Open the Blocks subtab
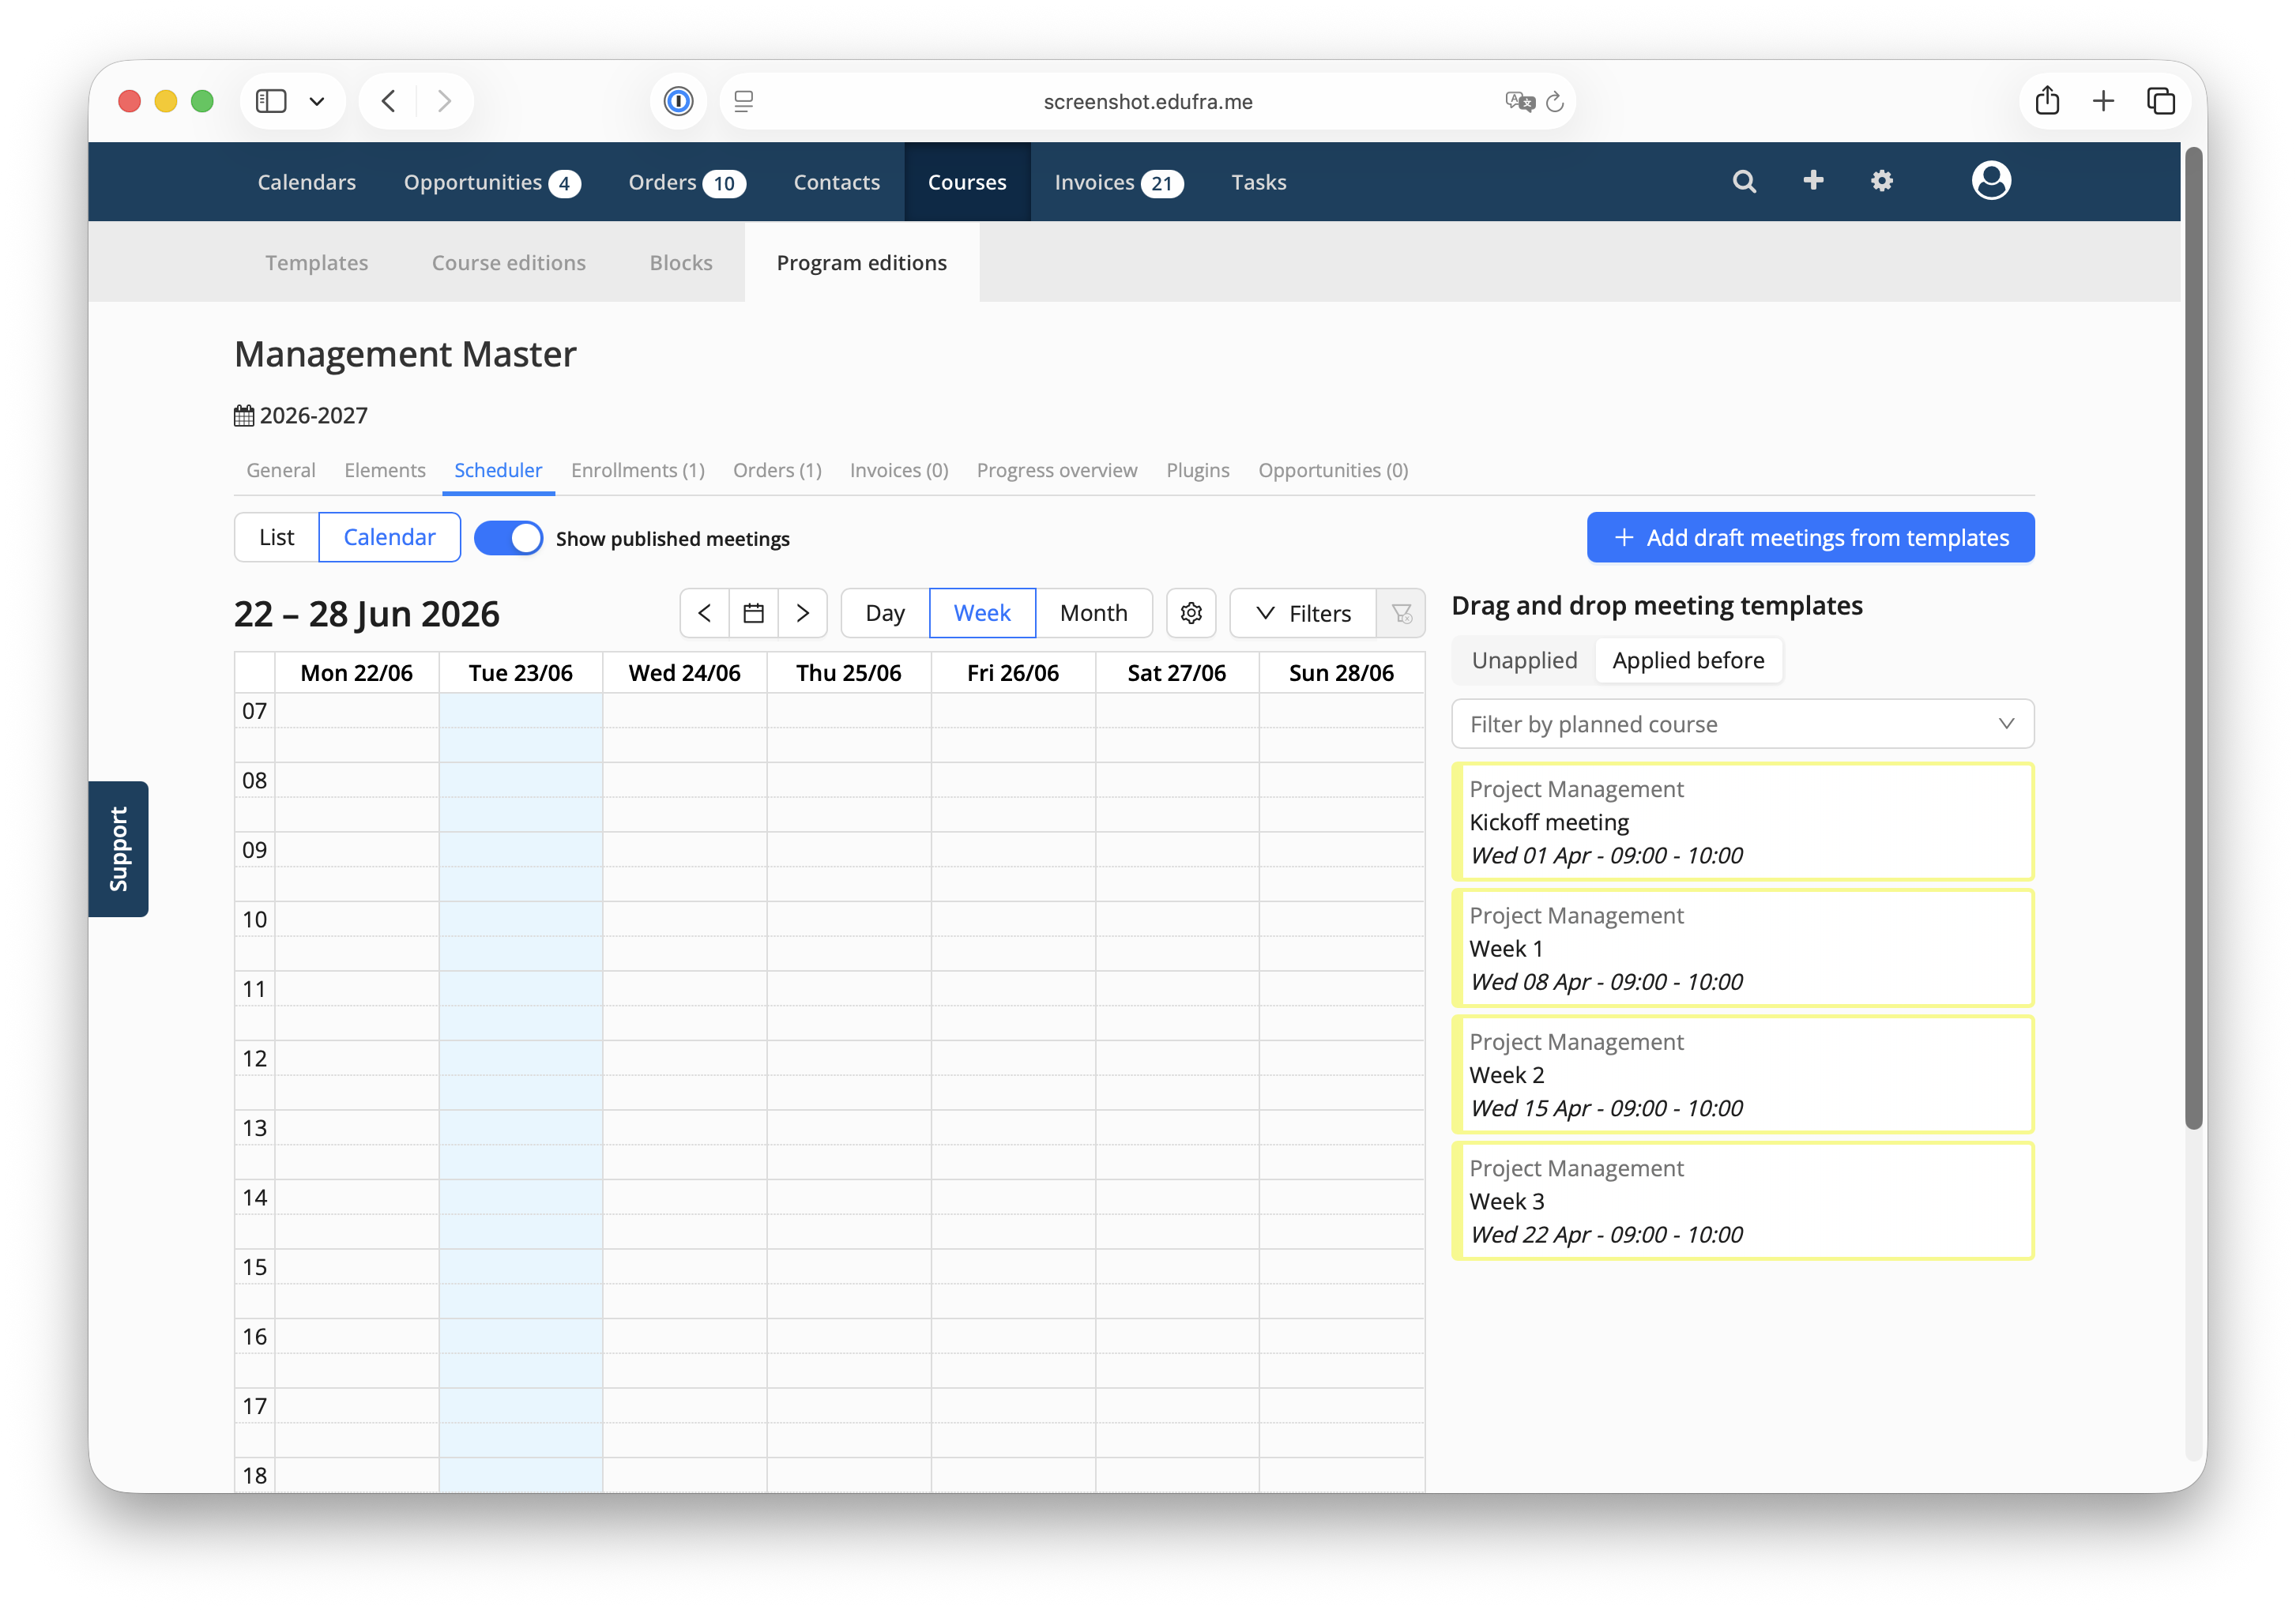 [x=681, y=262]
